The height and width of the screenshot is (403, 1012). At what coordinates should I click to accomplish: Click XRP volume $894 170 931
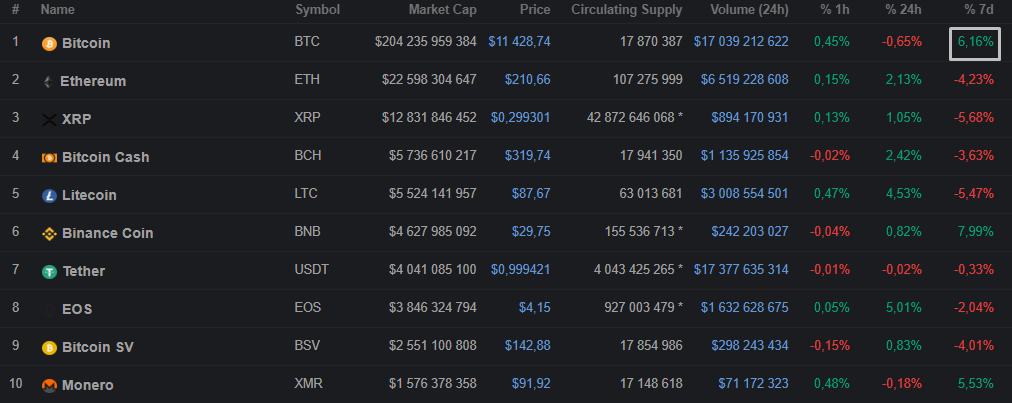tap(750, 118)
